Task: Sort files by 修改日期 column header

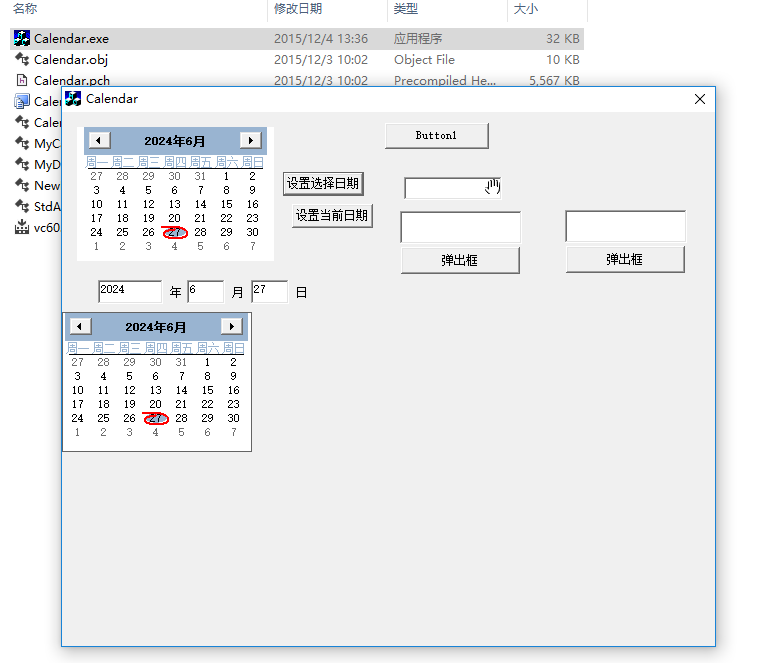Action: coord(297,9)
